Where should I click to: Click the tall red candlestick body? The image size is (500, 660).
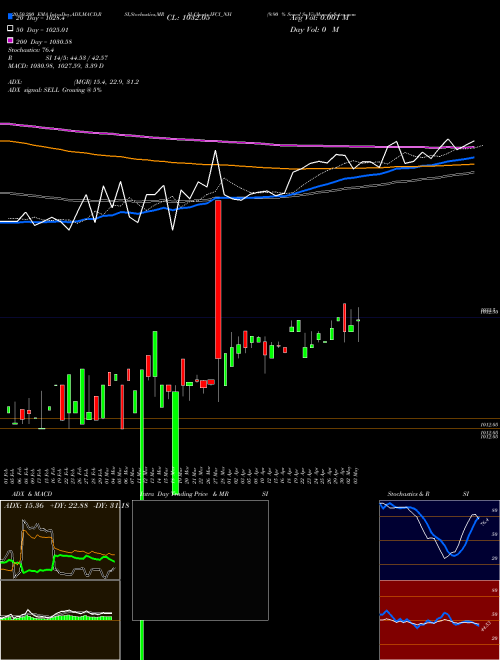point(218,279)
